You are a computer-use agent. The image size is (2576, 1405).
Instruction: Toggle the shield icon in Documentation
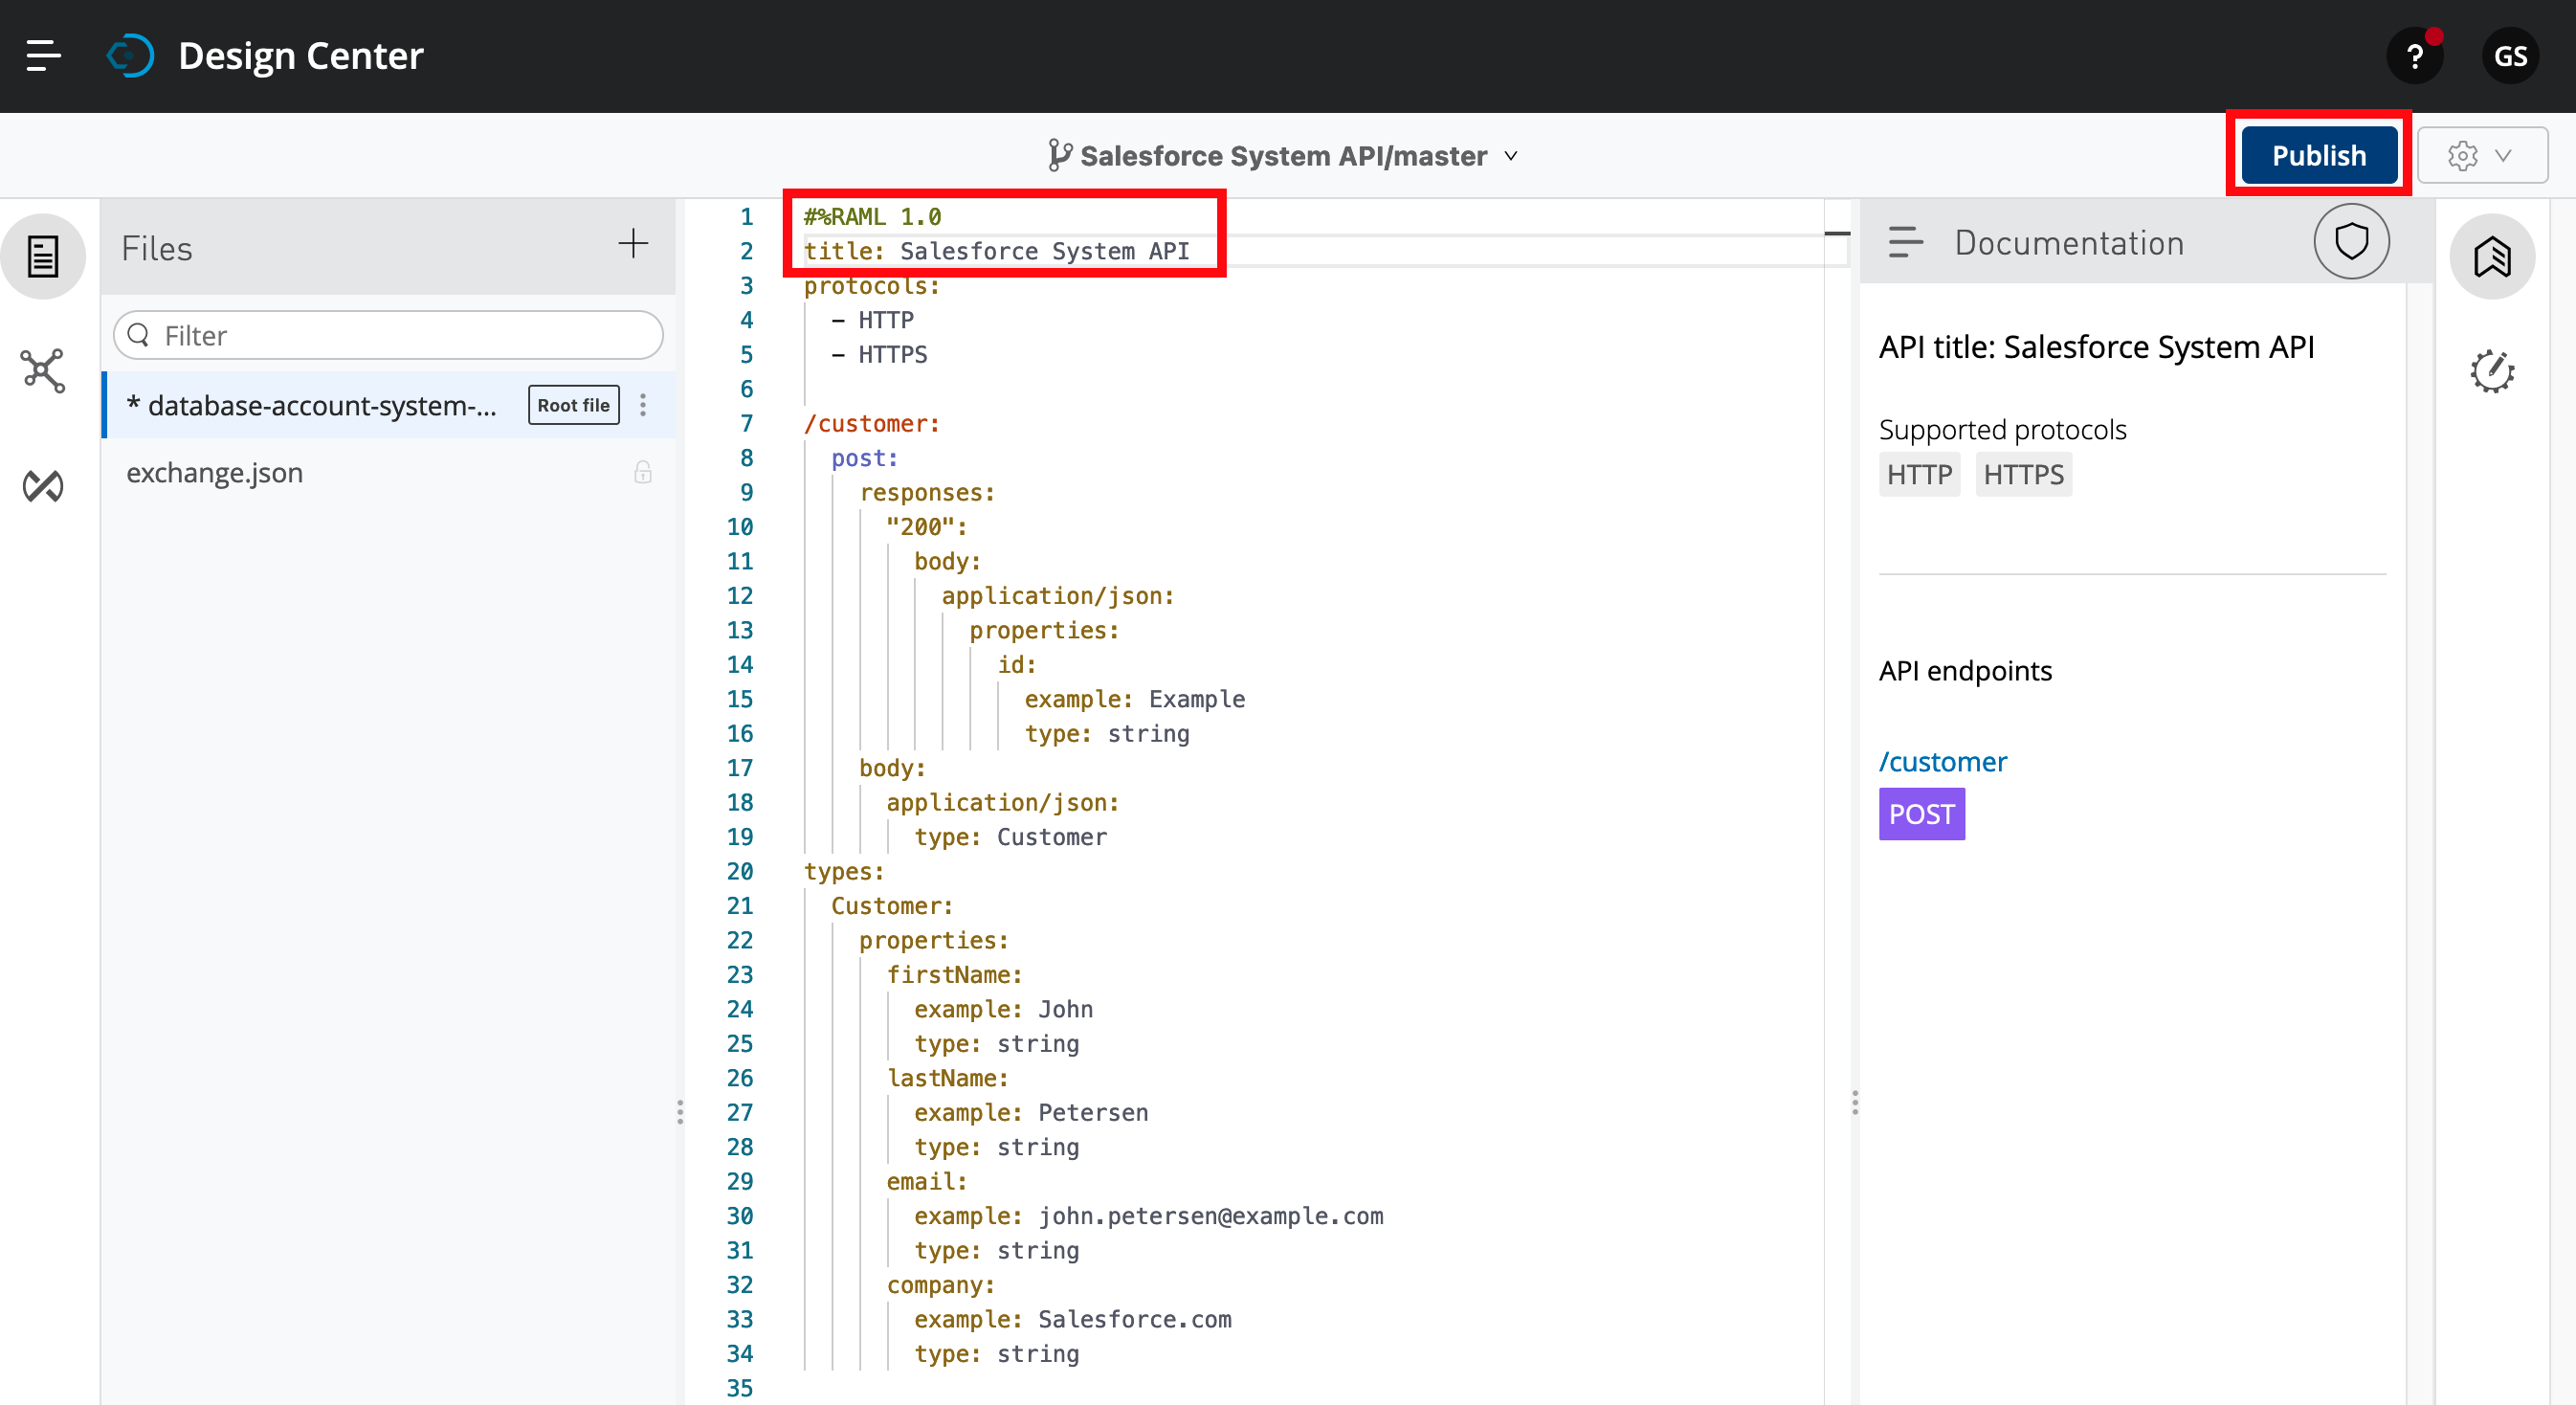2351,242
